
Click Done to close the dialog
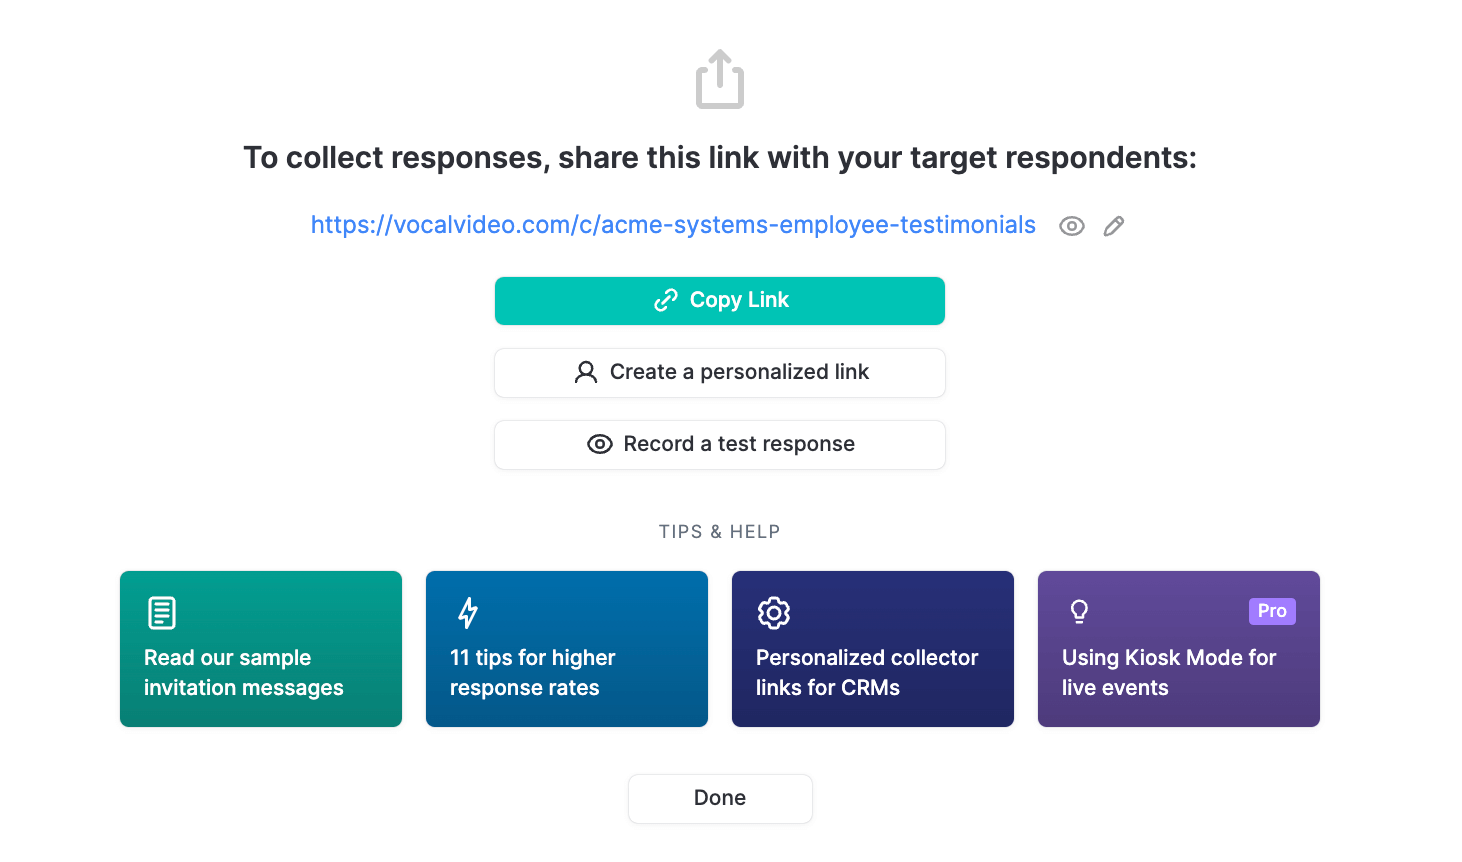(719, 798)
